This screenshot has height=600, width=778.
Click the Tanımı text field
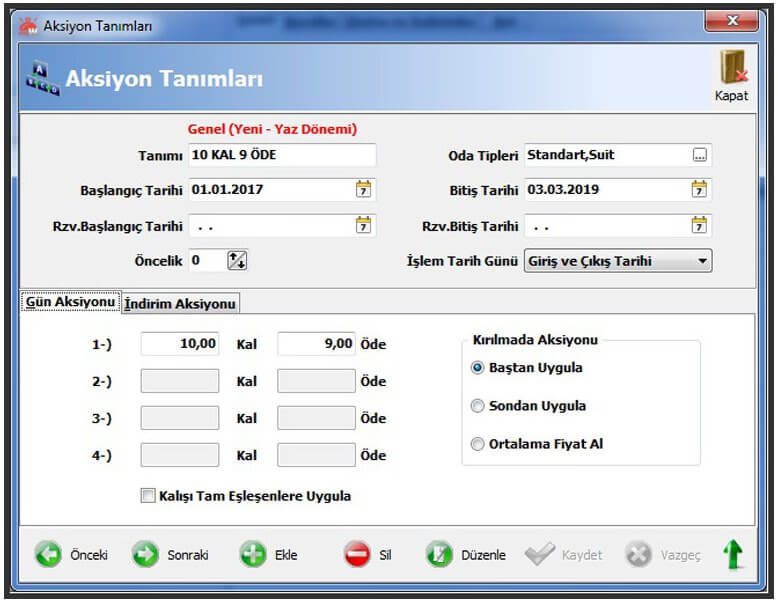[282, 155]
